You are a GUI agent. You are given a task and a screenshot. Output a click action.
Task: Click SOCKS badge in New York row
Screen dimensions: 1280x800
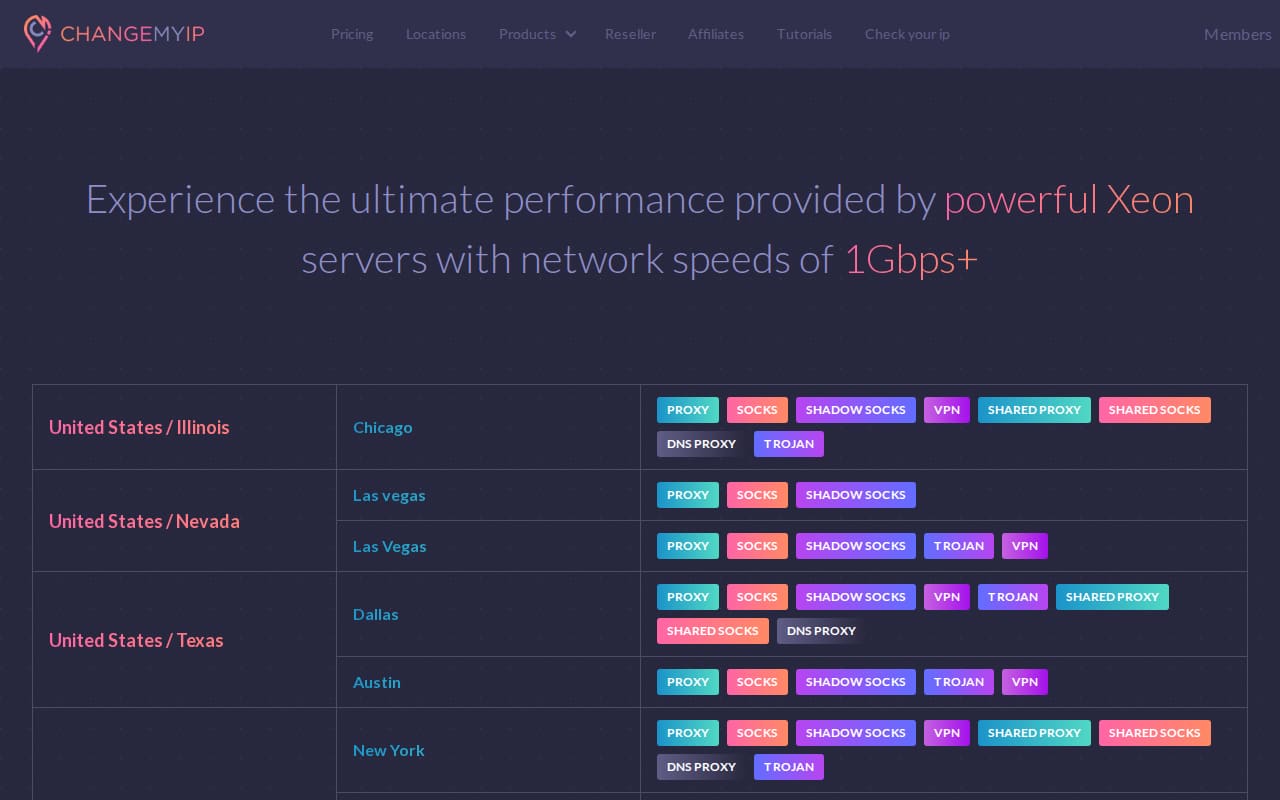point(757,733)
